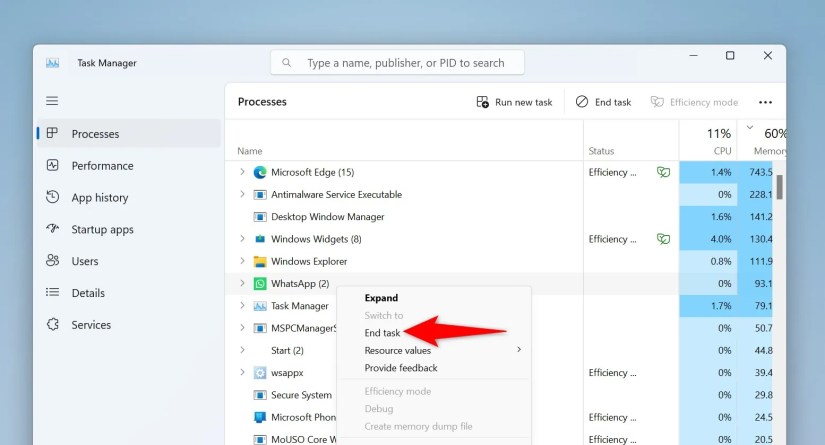Maximize the Task Manager window

point(730,55)
